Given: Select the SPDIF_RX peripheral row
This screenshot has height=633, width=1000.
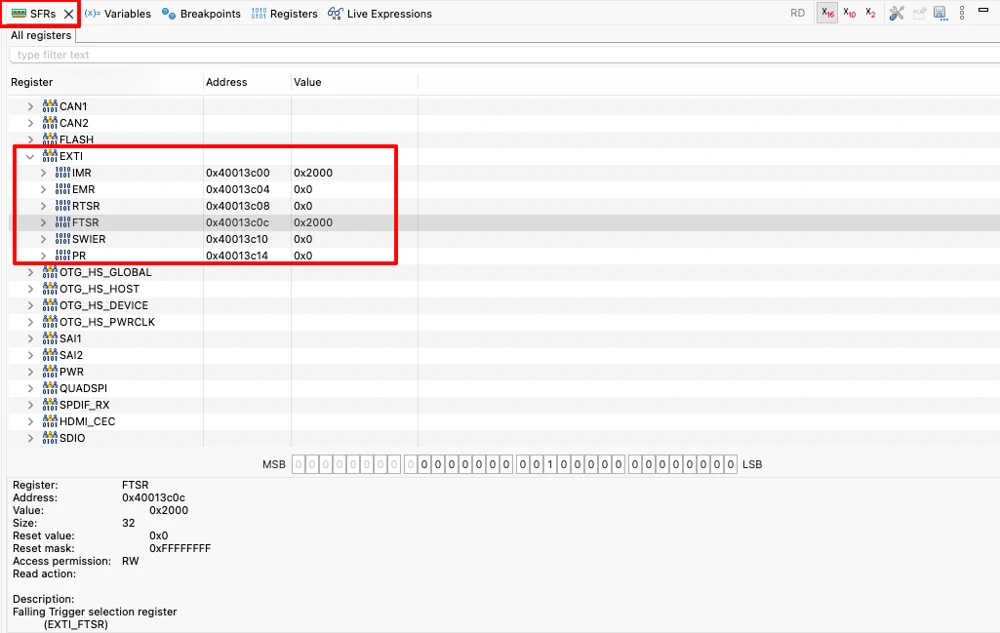Looking at the screenshot, I should tap(84, 405).
